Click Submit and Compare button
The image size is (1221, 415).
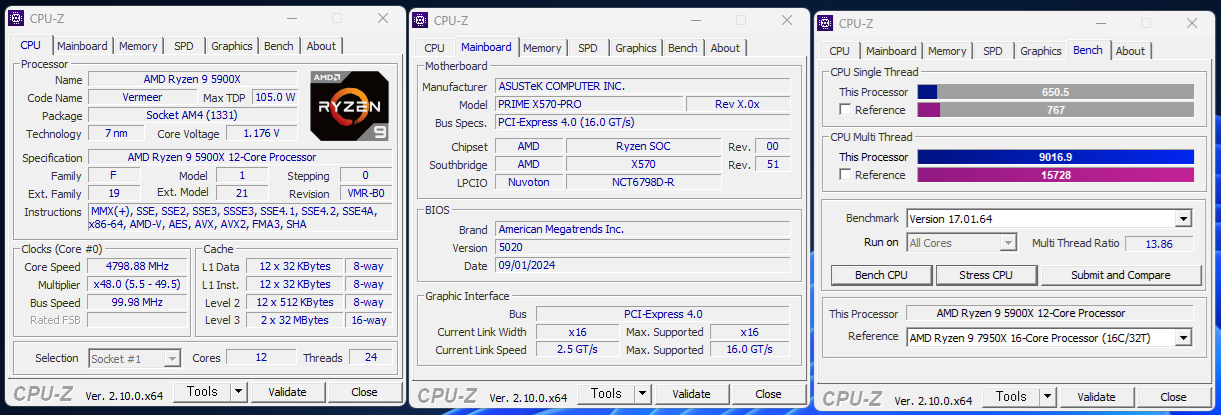click(1120, 275)
